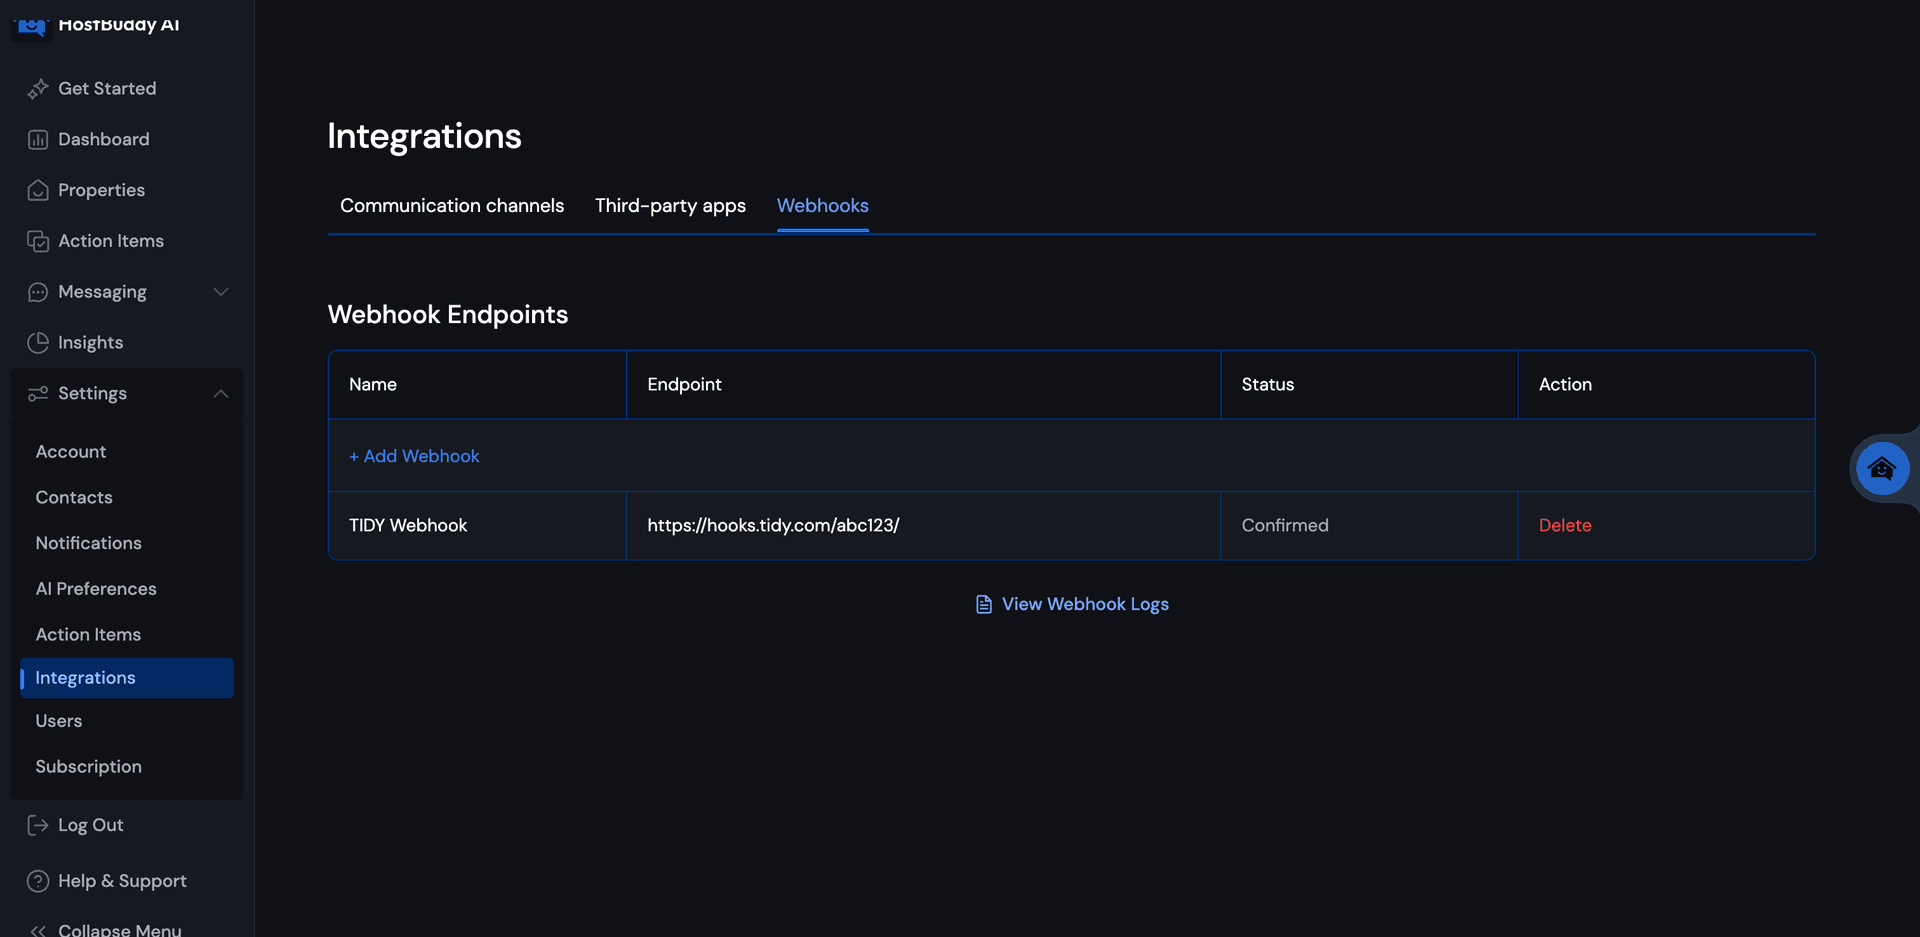Collapse the Settings section chevron
This screenshot has height=937, width=1920.
tap(221, 393)
